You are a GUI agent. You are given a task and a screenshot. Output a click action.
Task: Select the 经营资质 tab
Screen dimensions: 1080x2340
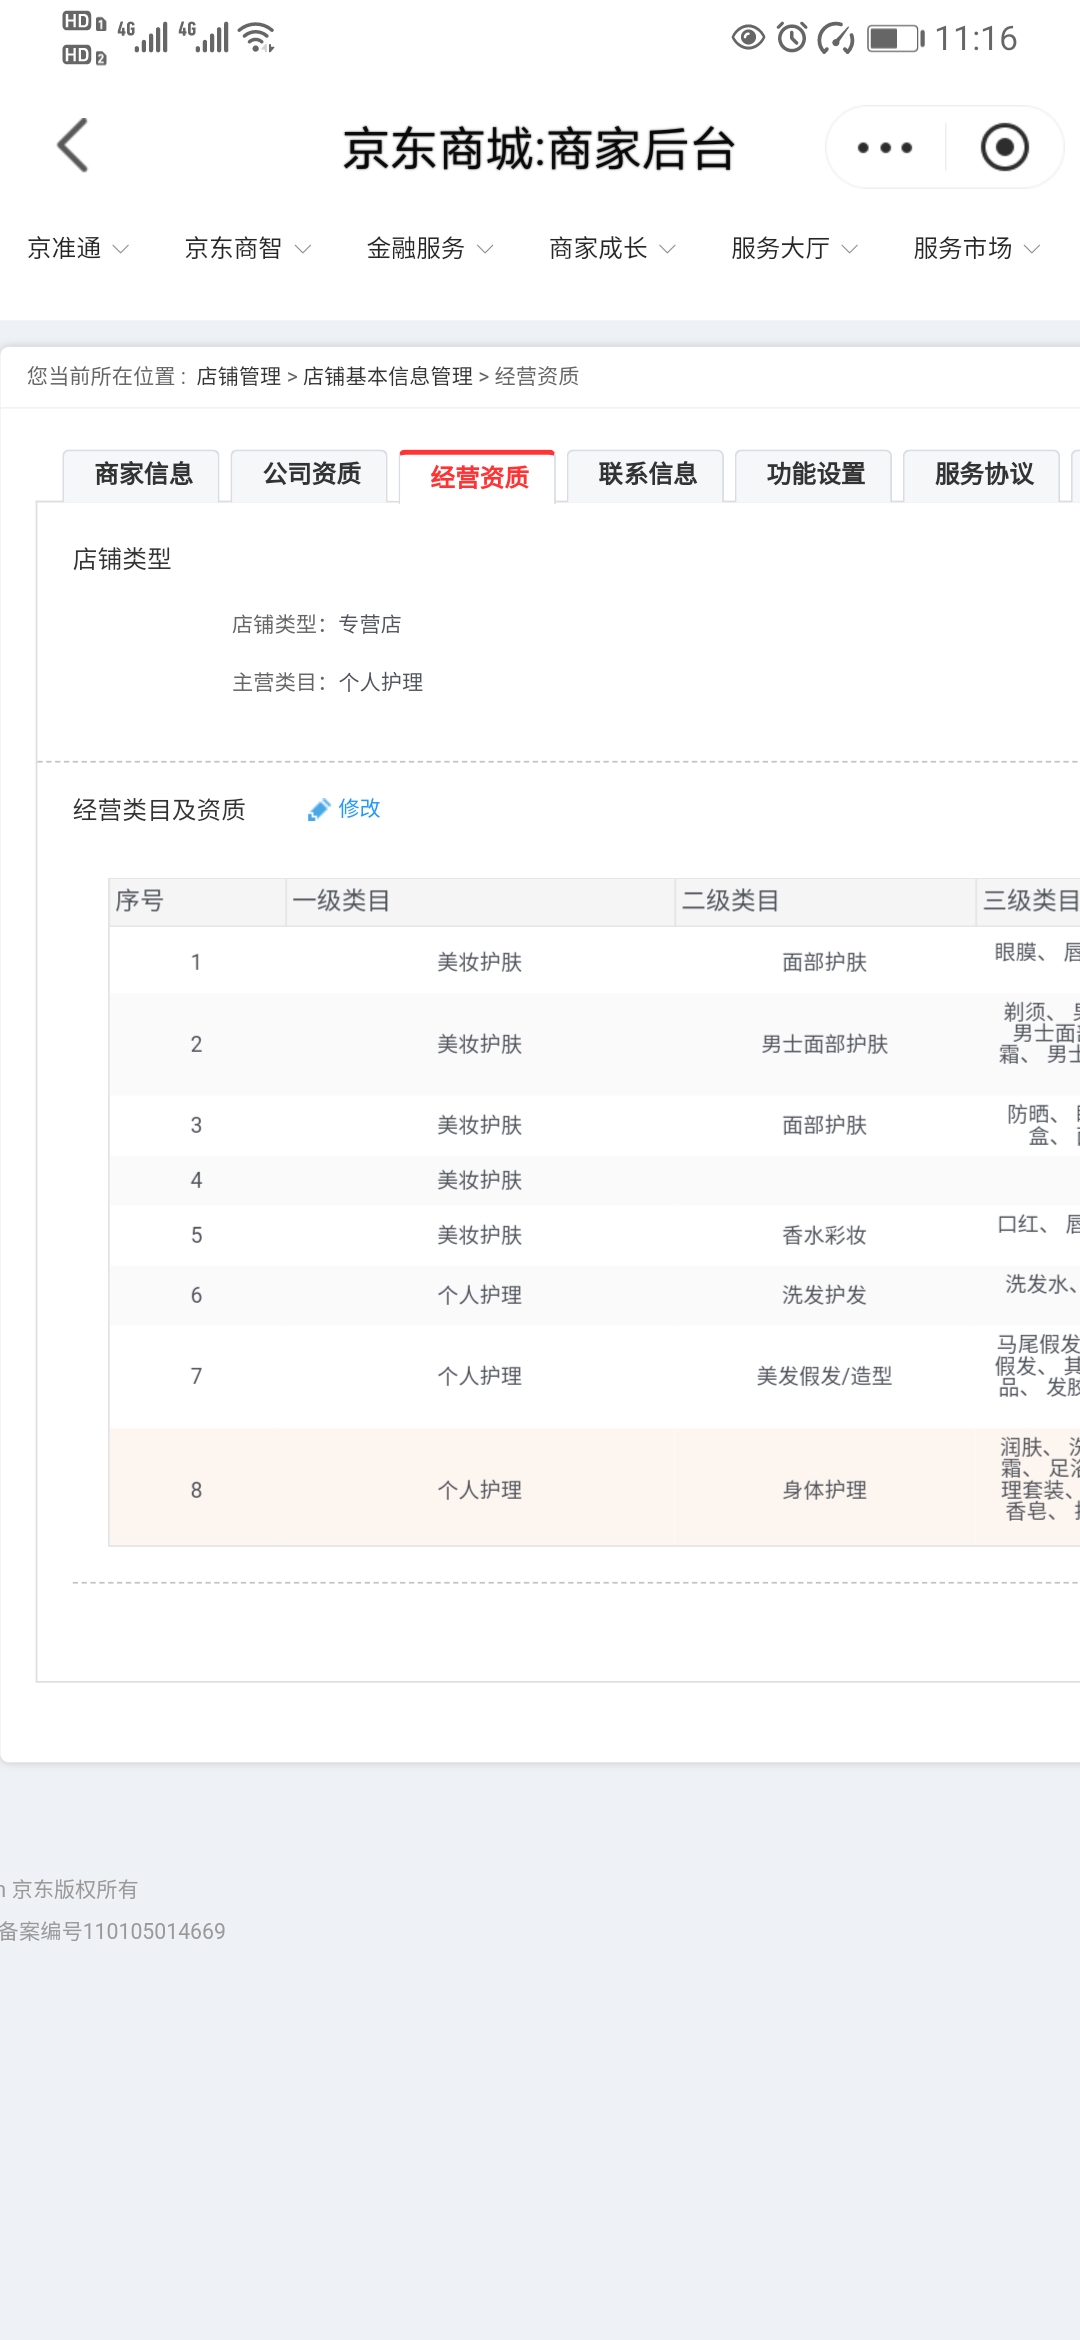click(x=478, y=476)
